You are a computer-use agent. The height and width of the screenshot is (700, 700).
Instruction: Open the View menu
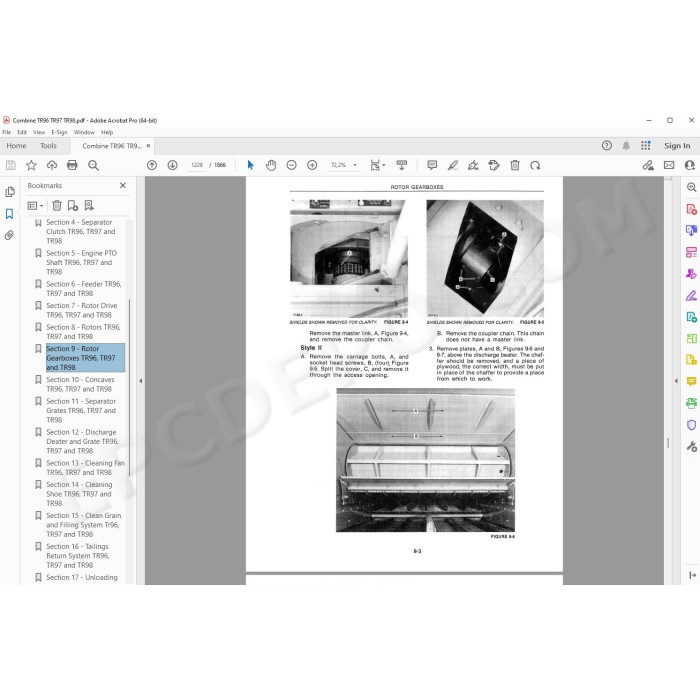pyautogui.click(x=39, y=132)
